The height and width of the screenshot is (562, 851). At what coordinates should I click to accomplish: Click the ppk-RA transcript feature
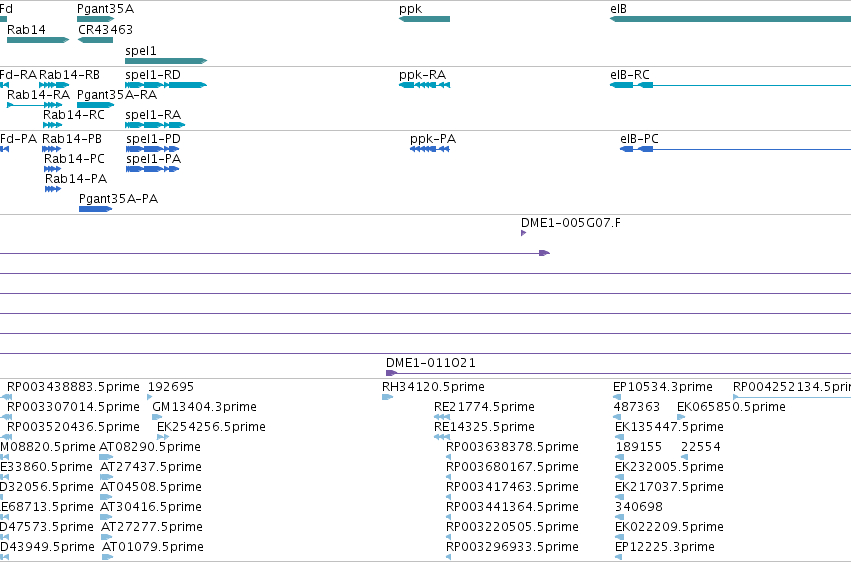click(x=424, y=85)
